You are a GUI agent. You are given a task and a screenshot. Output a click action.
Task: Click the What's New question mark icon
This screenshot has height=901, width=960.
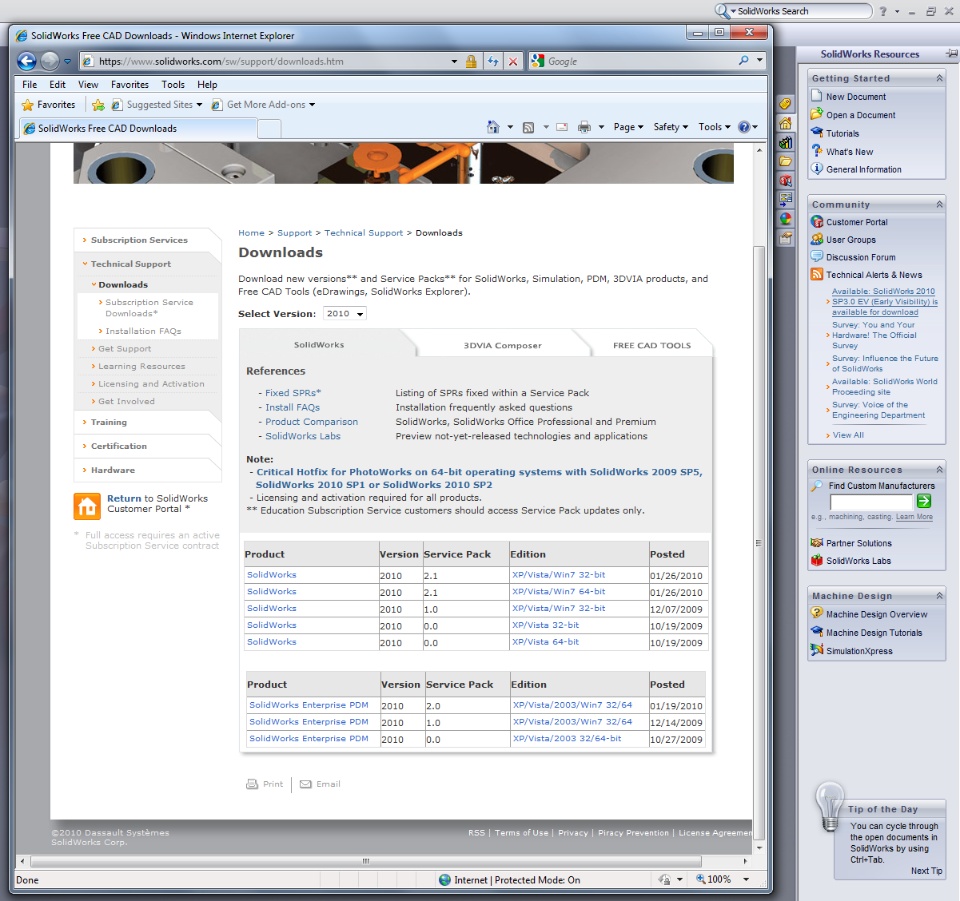point(816,151)
